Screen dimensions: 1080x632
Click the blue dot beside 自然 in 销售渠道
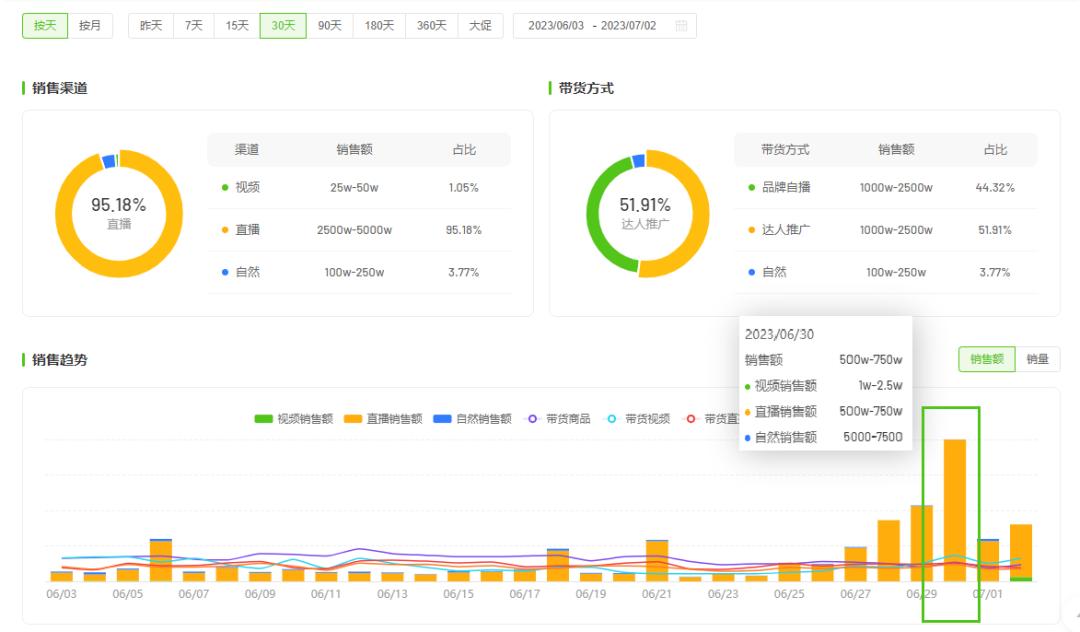(x=223, y=271)
